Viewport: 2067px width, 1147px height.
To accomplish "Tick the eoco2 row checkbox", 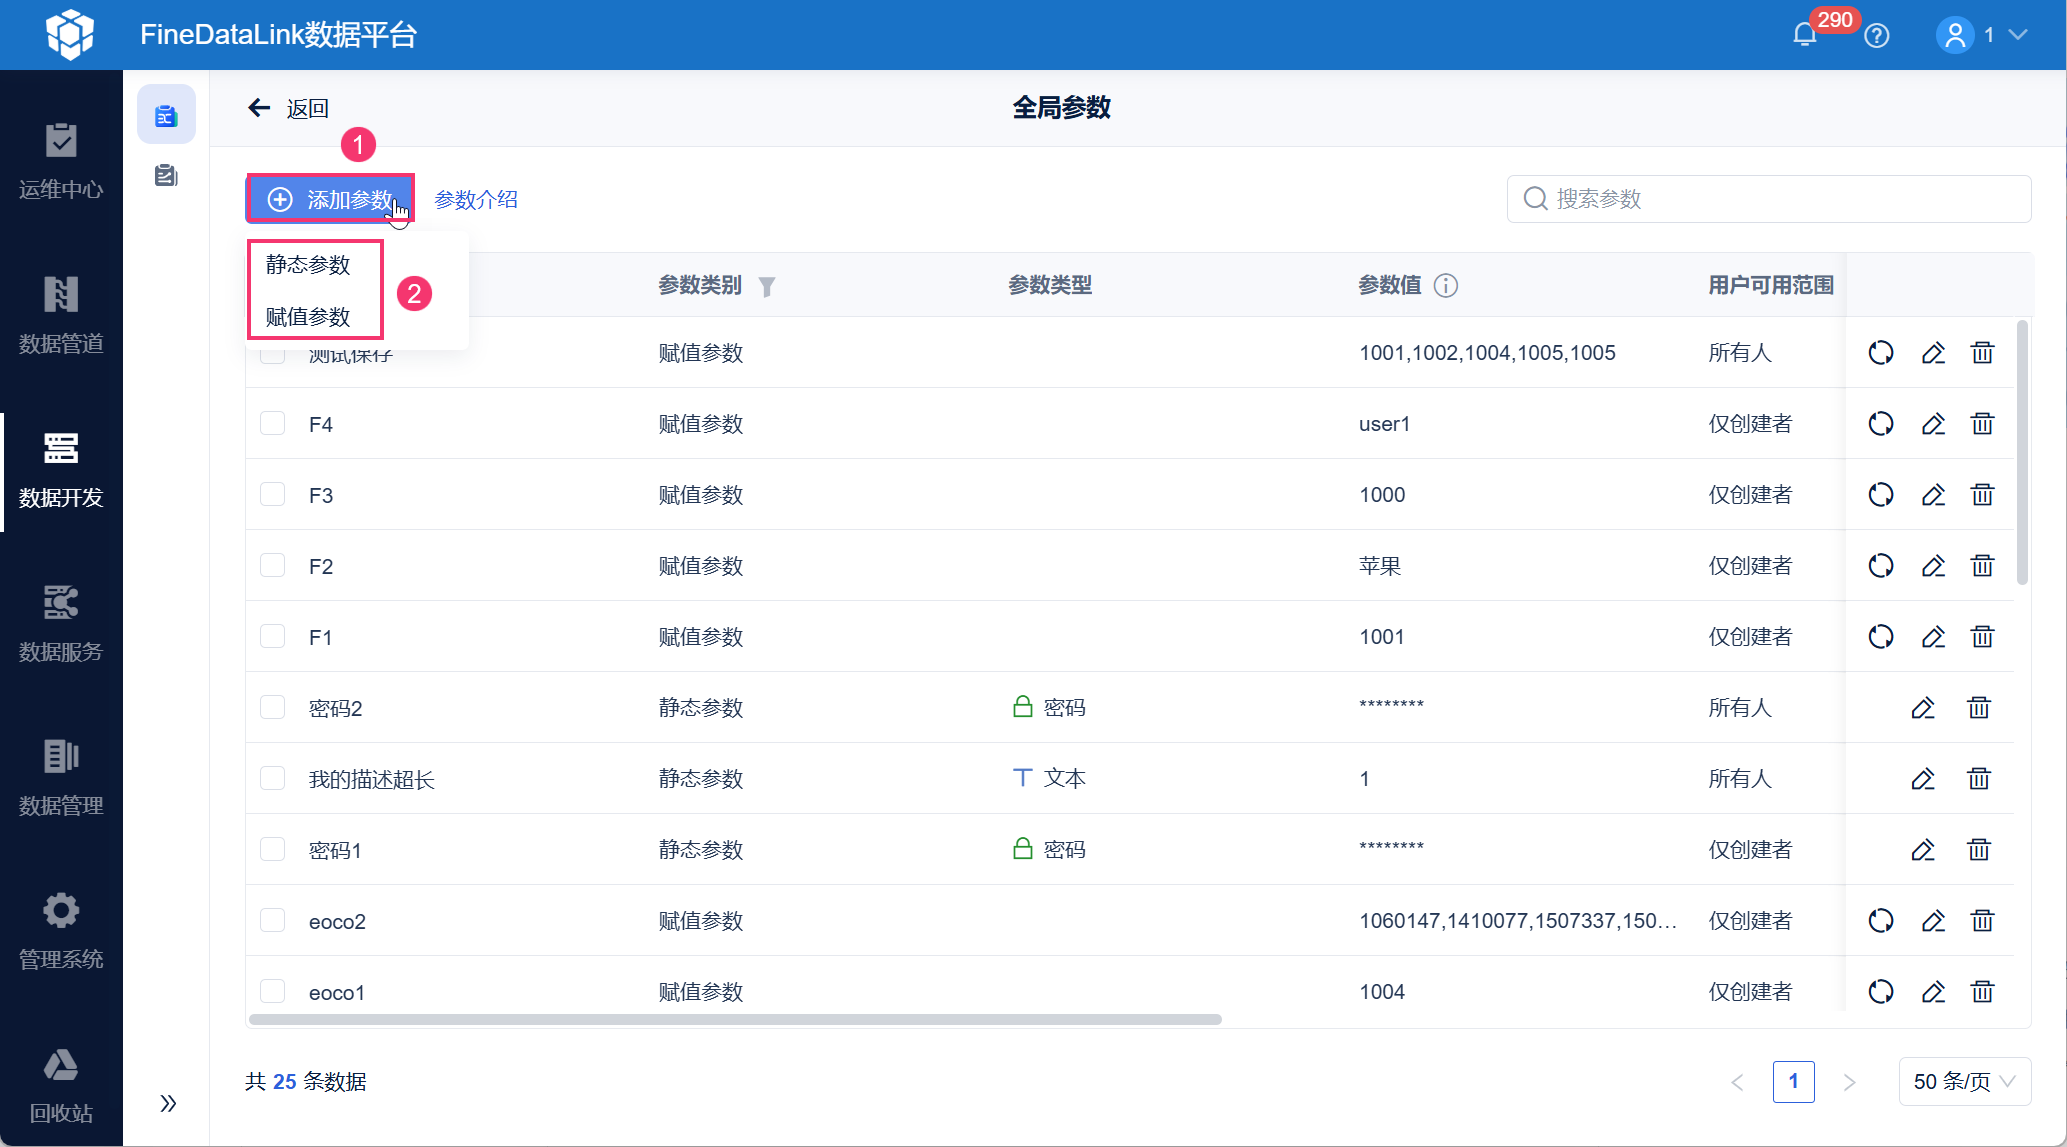I will (x=273, y=921).
